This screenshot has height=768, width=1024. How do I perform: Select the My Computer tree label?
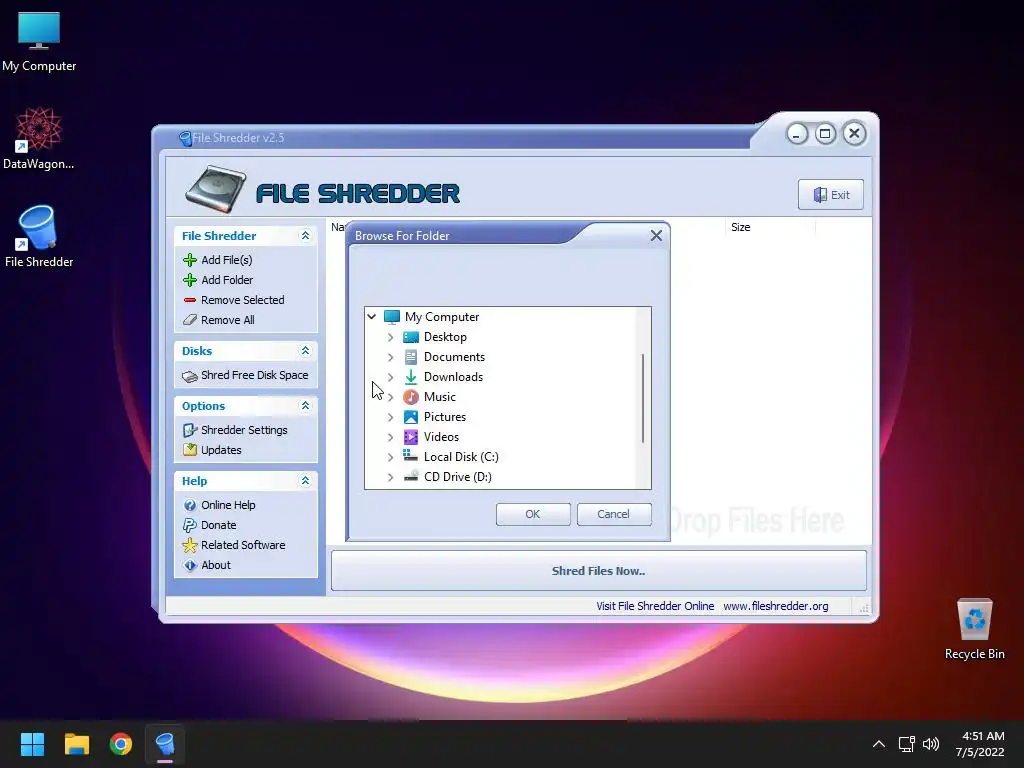(x=441, y=317)
